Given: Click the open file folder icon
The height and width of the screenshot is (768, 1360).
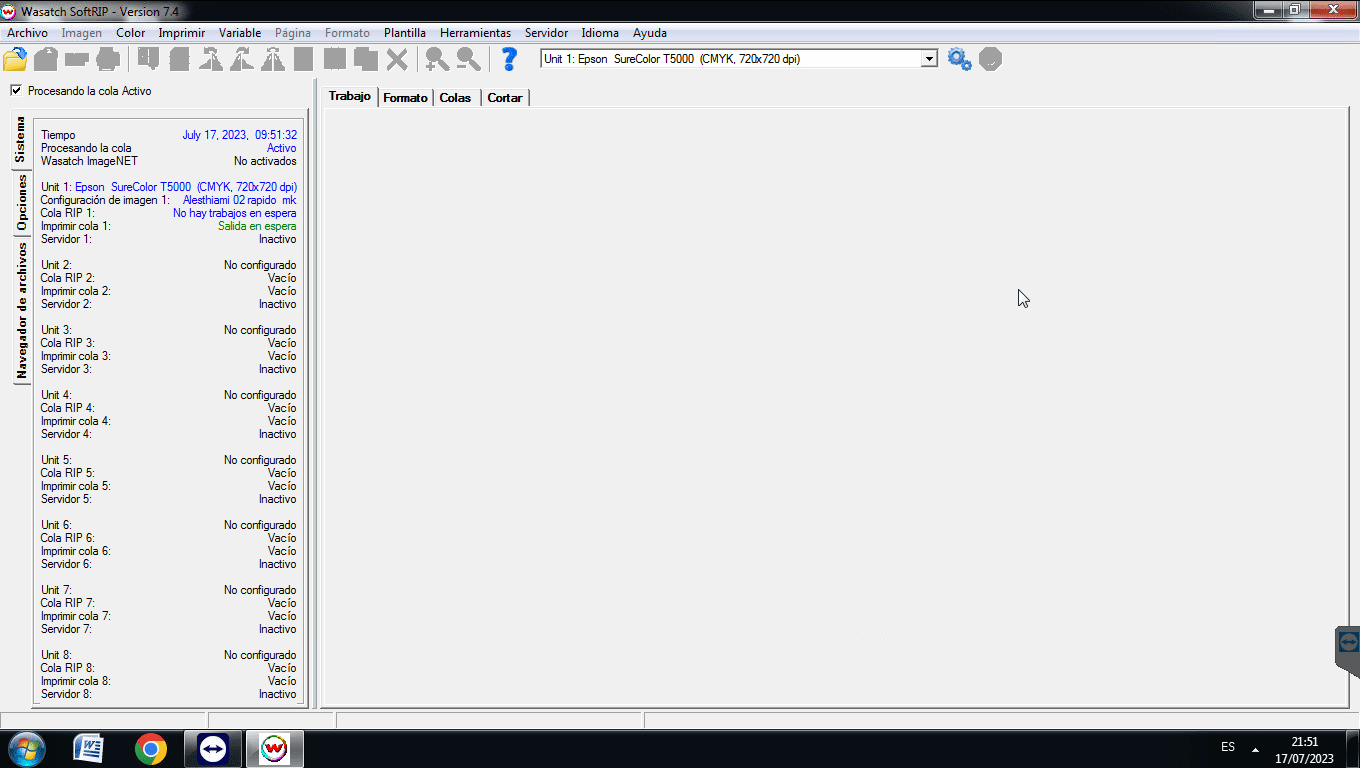Looking at the screenshot, I should click(x=15, y=59).
